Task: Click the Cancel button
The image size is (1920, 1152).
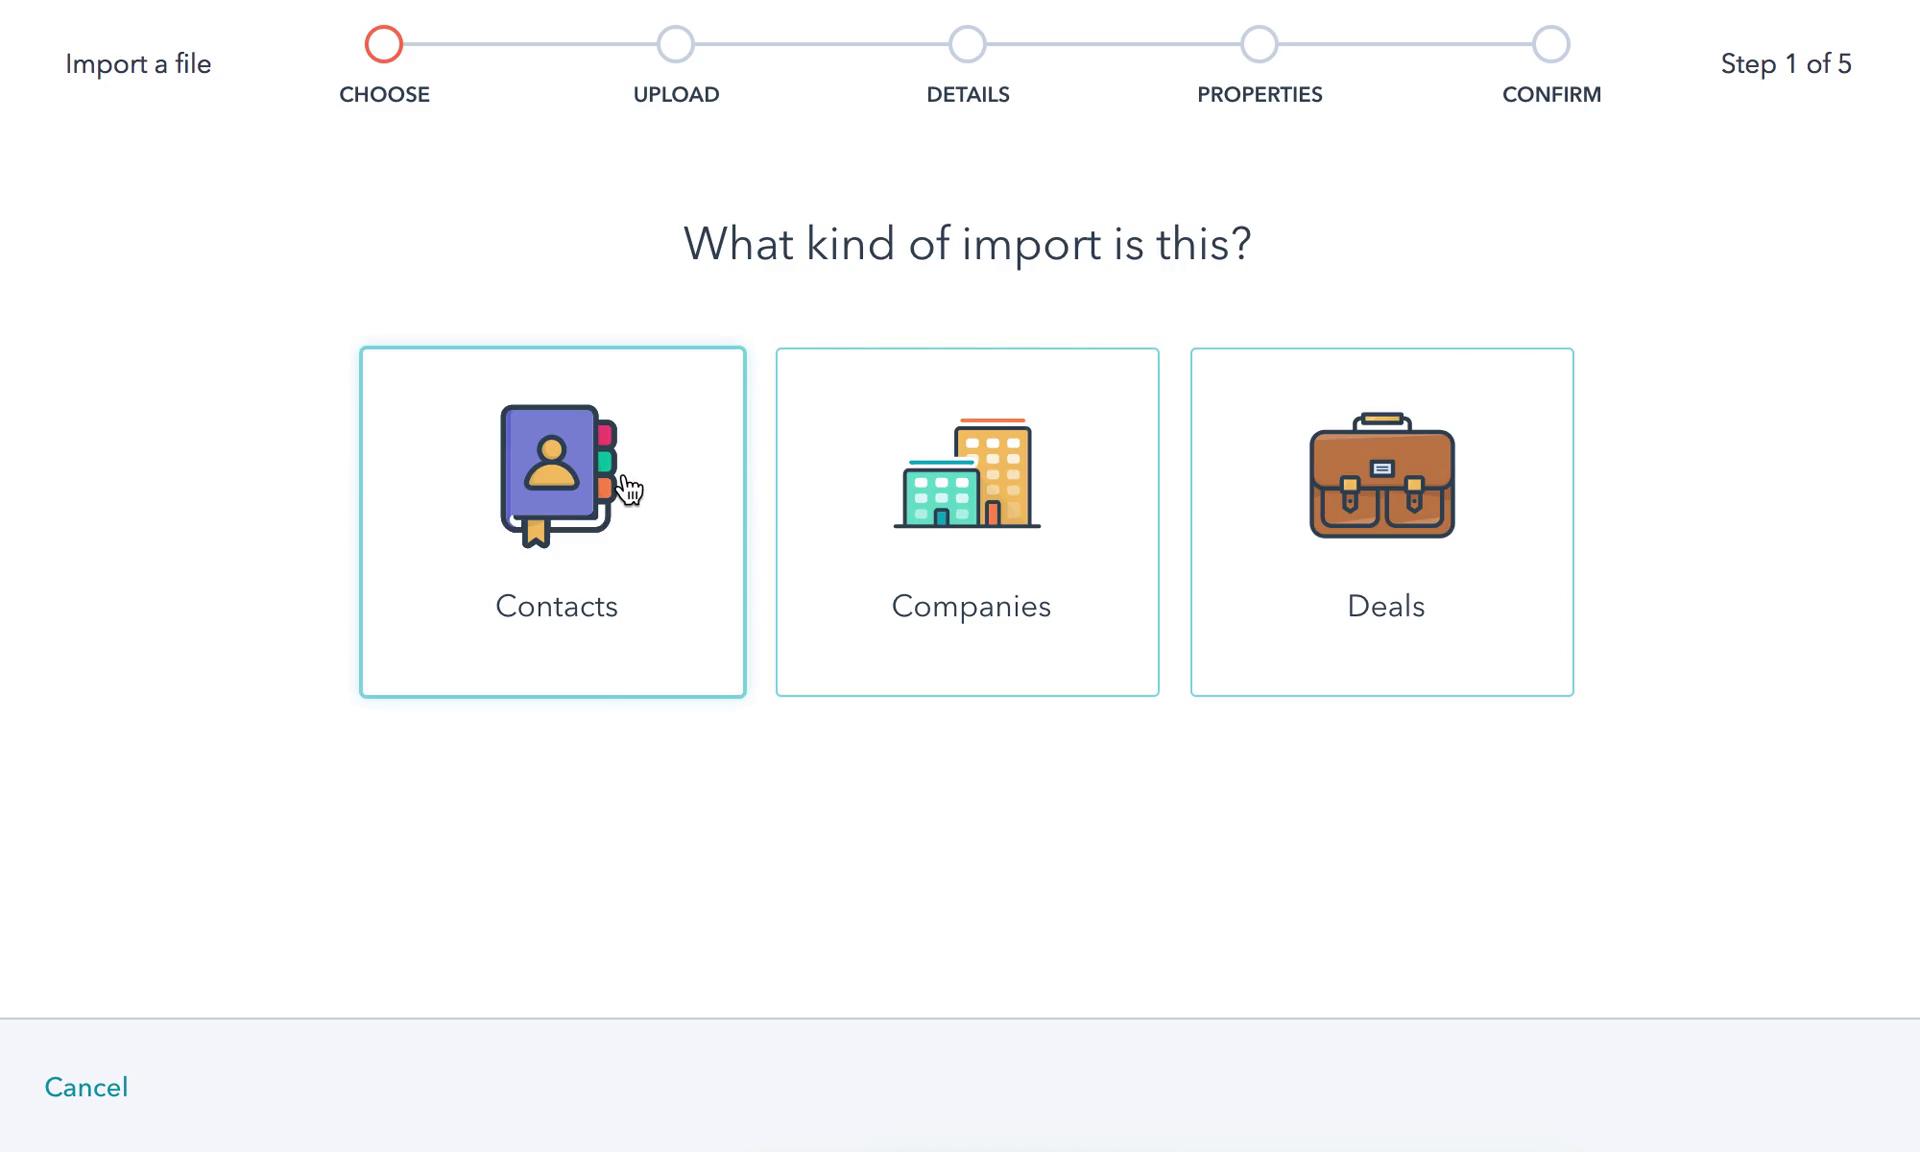Action: [85, 1086]
